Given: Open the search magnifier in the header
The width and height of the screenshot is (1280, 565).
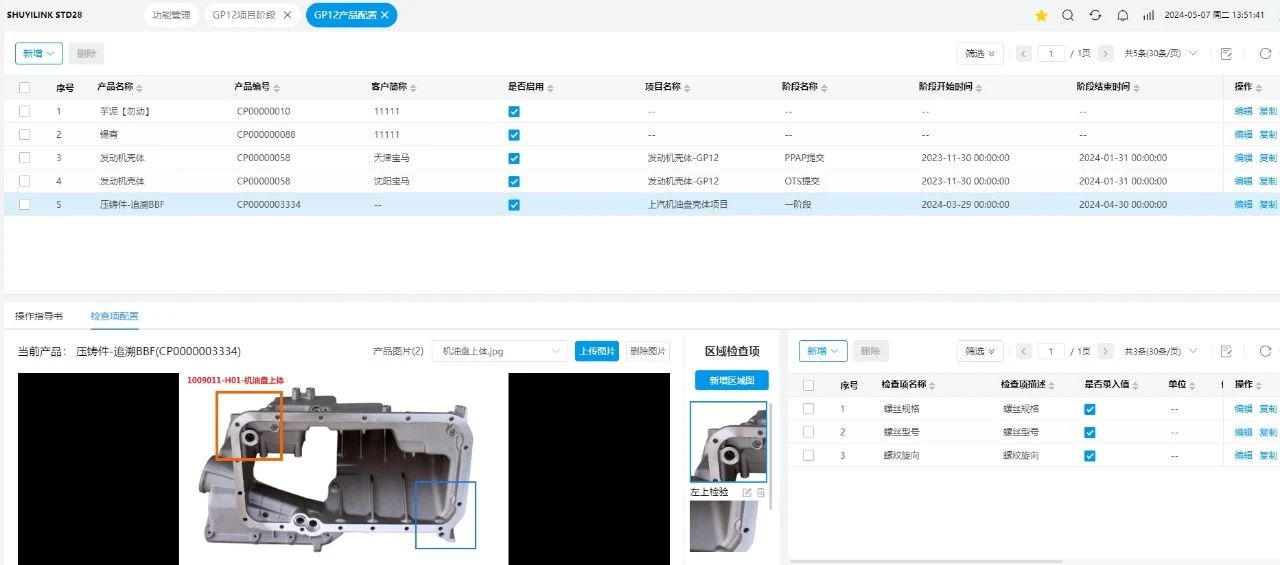Looking at the screenshot, I should [x=1068, y=15].
